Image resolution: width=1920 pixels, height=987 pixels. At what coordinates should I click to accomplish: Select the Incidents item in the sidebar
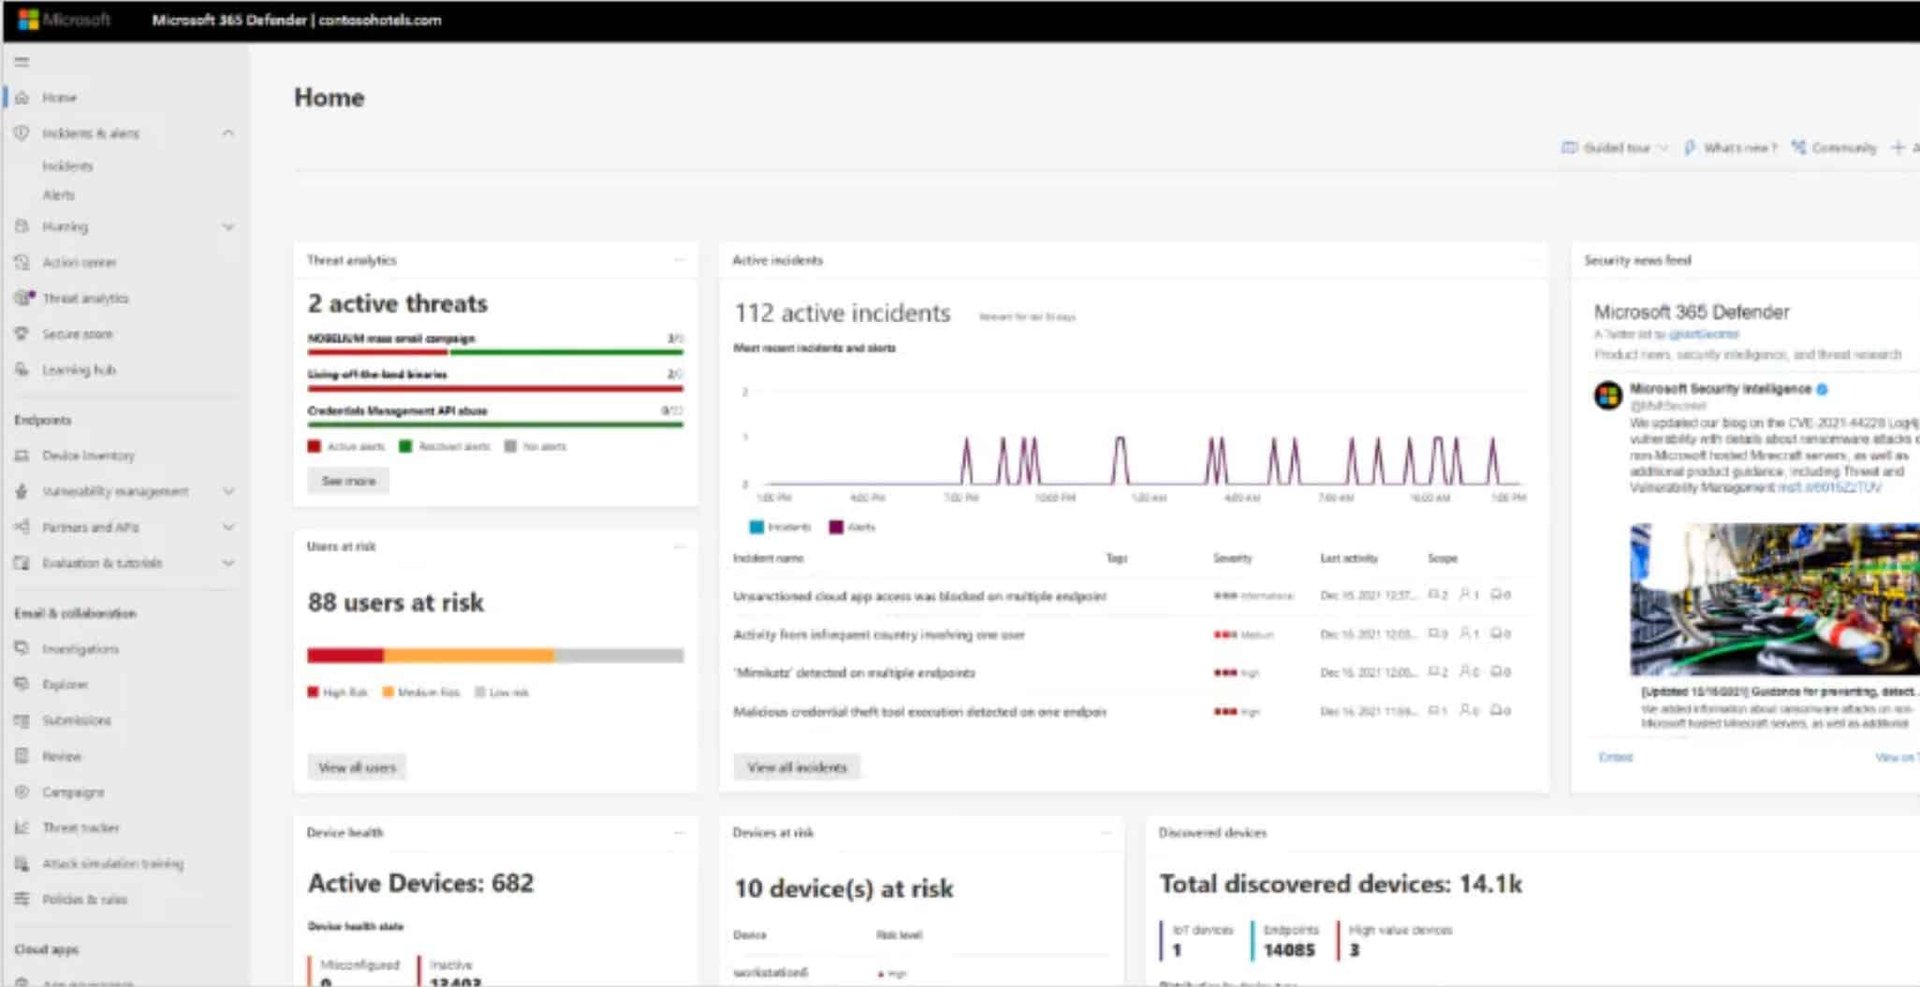68,165
